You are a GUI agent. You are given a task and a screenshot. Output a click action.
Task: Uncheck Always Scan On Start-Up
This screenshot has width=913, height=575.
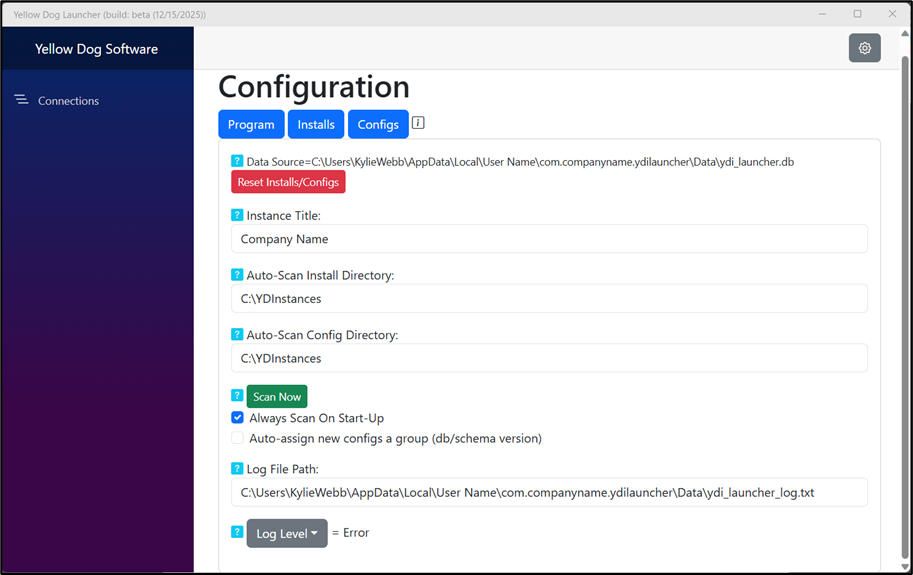tap(238, 418)
